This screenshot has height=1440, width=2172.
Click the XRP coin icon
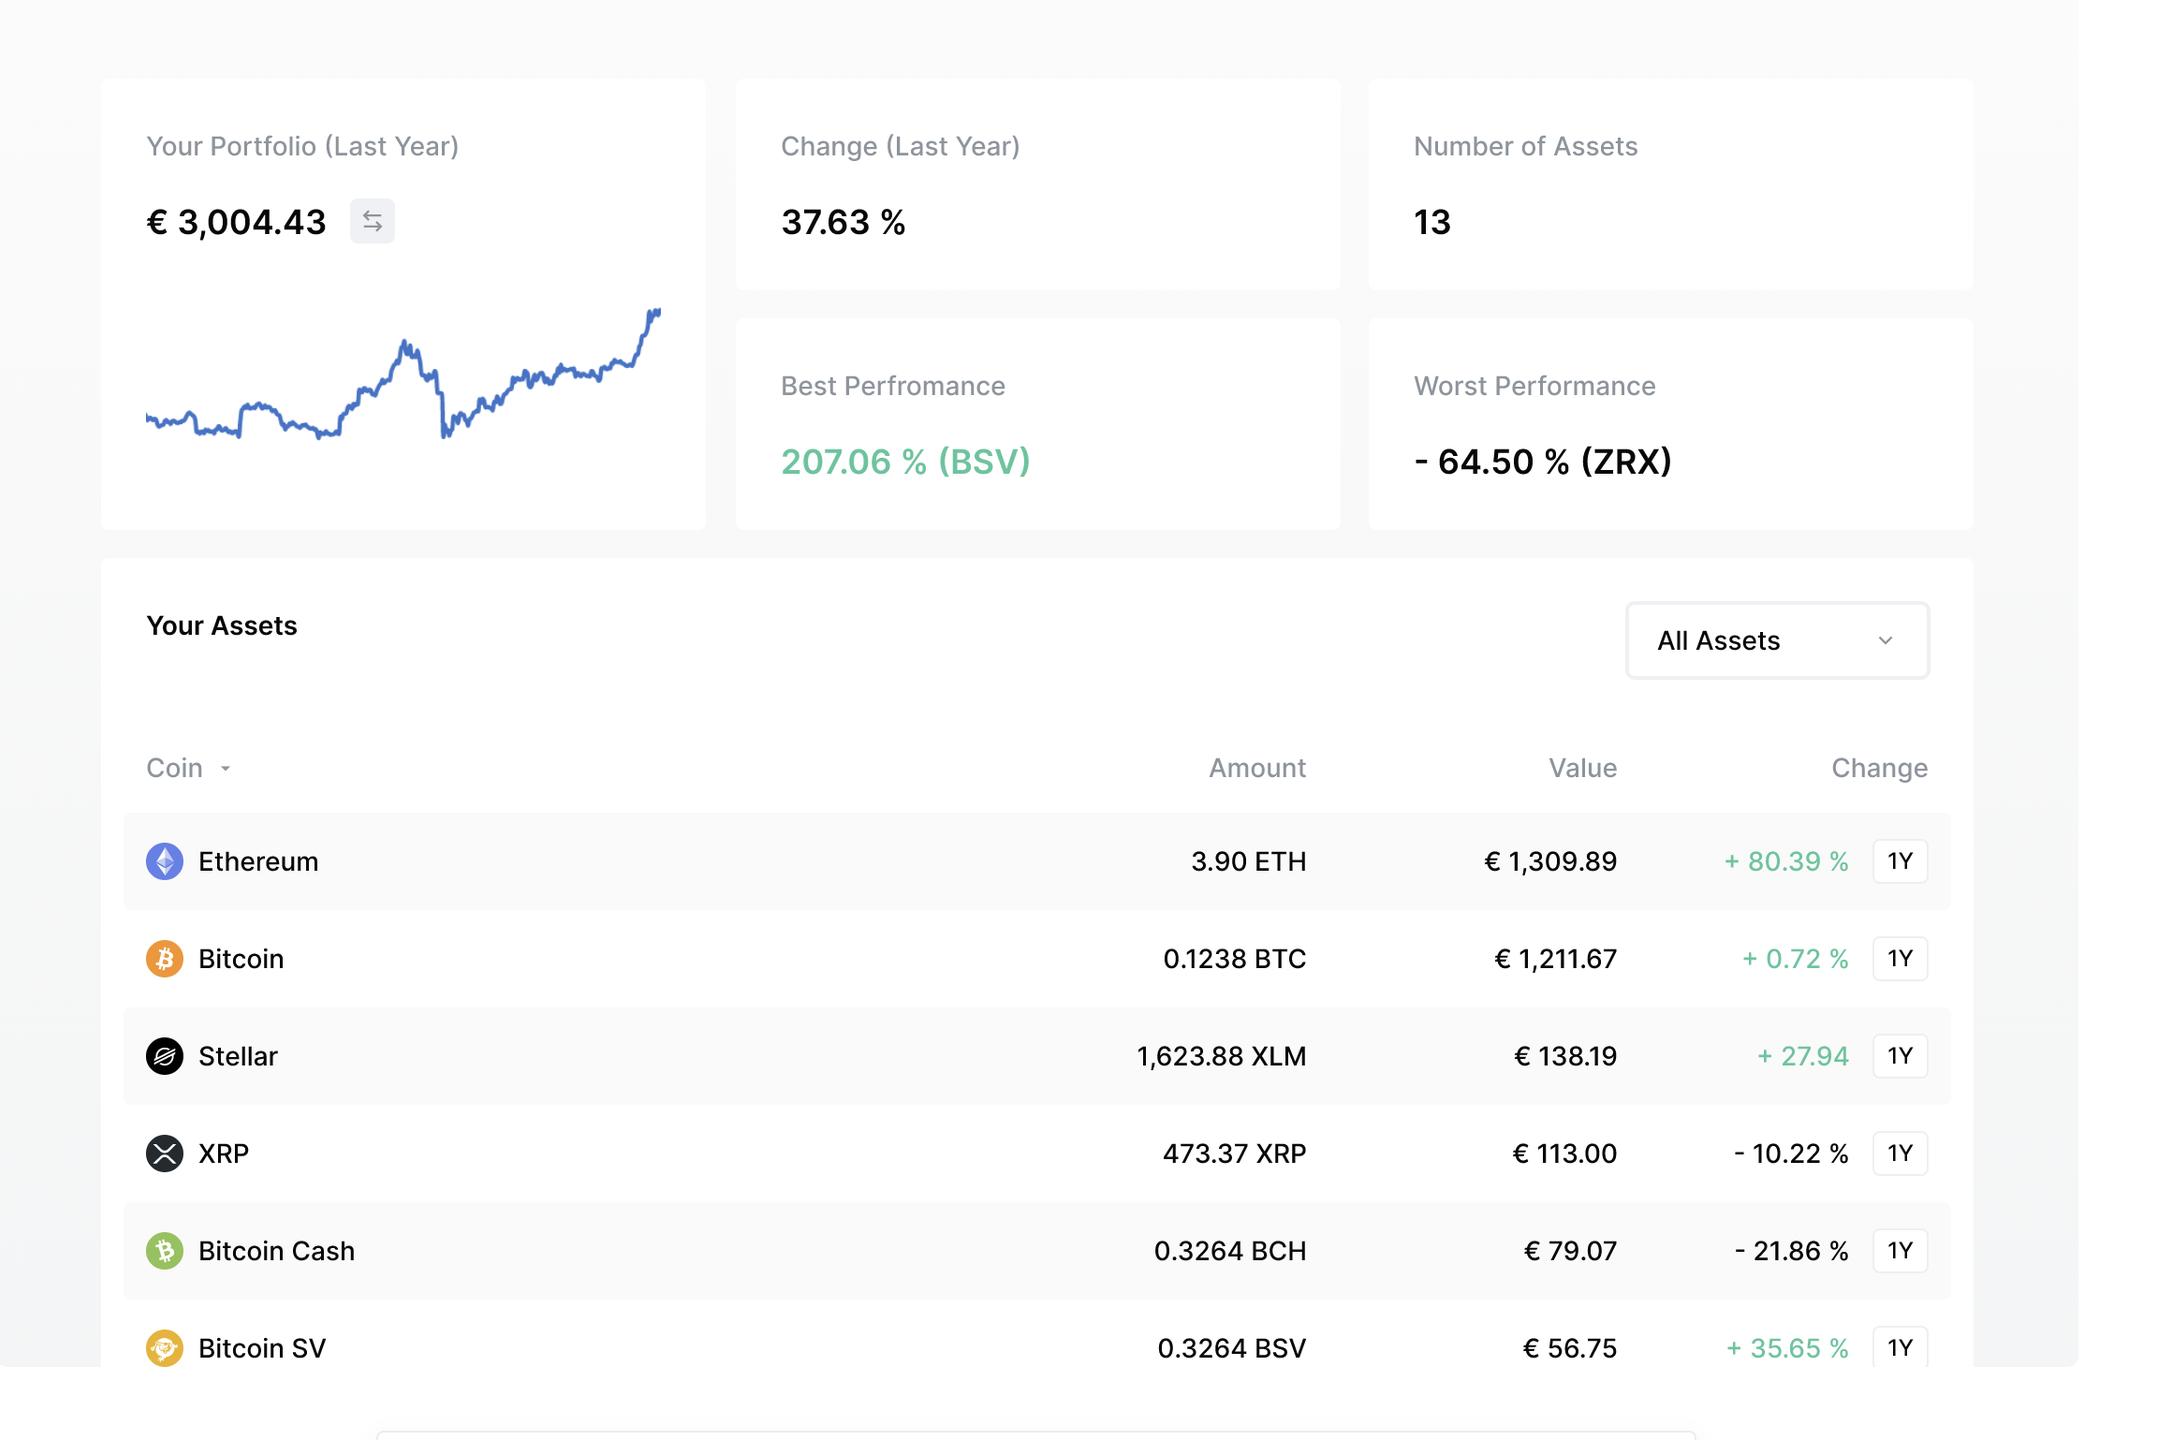(x=164, y=1153)
